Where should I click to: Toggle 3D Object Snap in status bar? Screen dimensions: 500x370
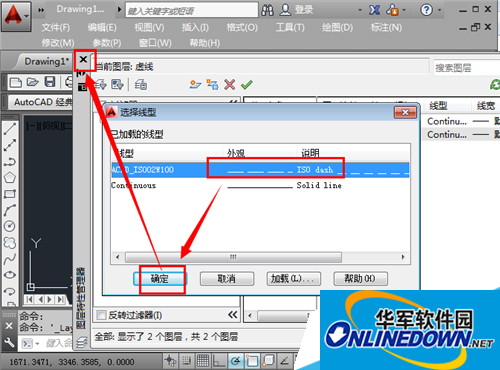pos(268,361)
